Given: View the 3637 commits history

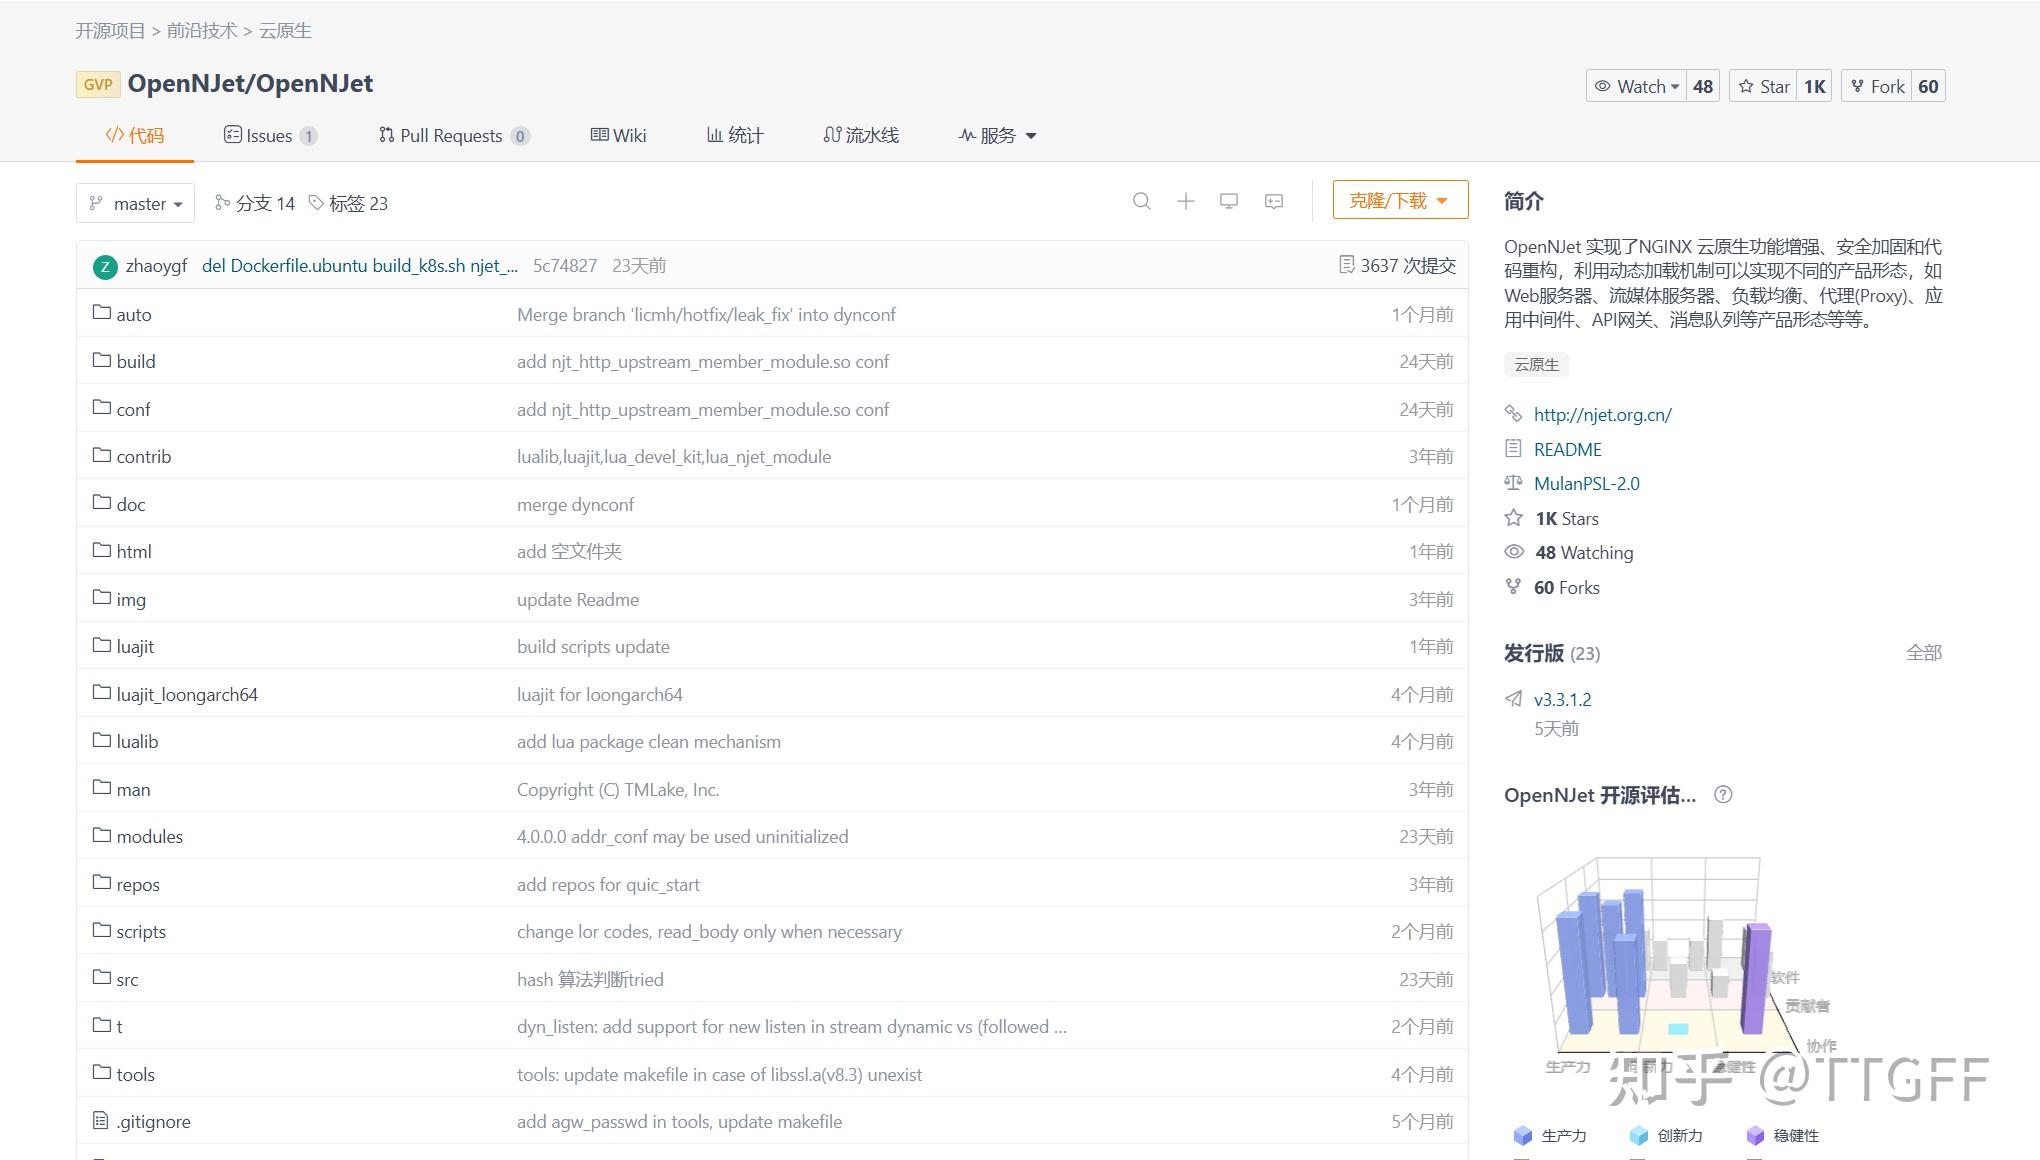Looking at the screenshot, I should 1397,264.
